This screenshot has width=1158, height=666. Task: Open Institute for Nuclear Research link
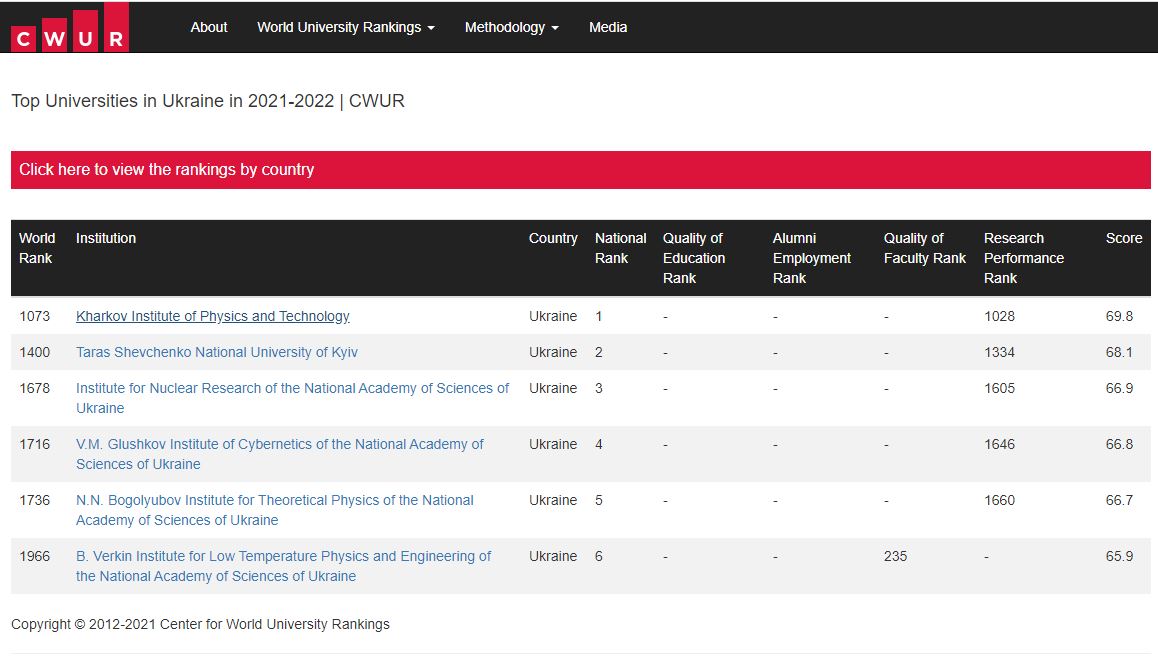pos(292,389)
